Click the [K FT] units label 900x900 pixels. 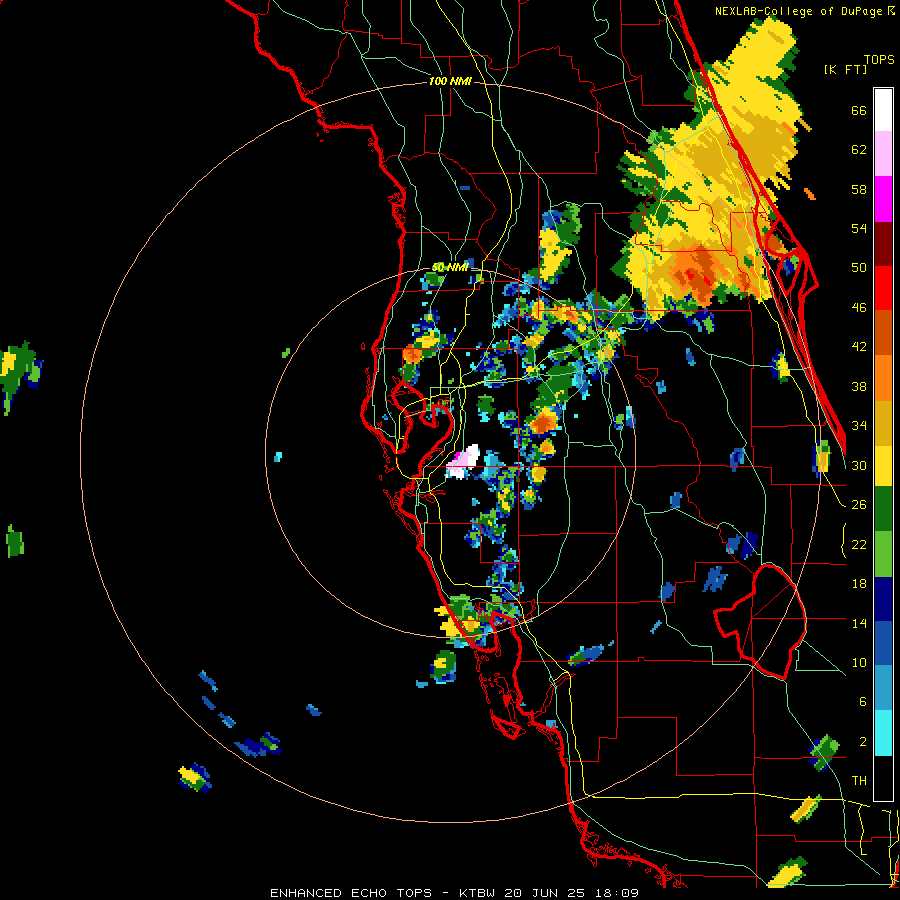click(845, 69)
